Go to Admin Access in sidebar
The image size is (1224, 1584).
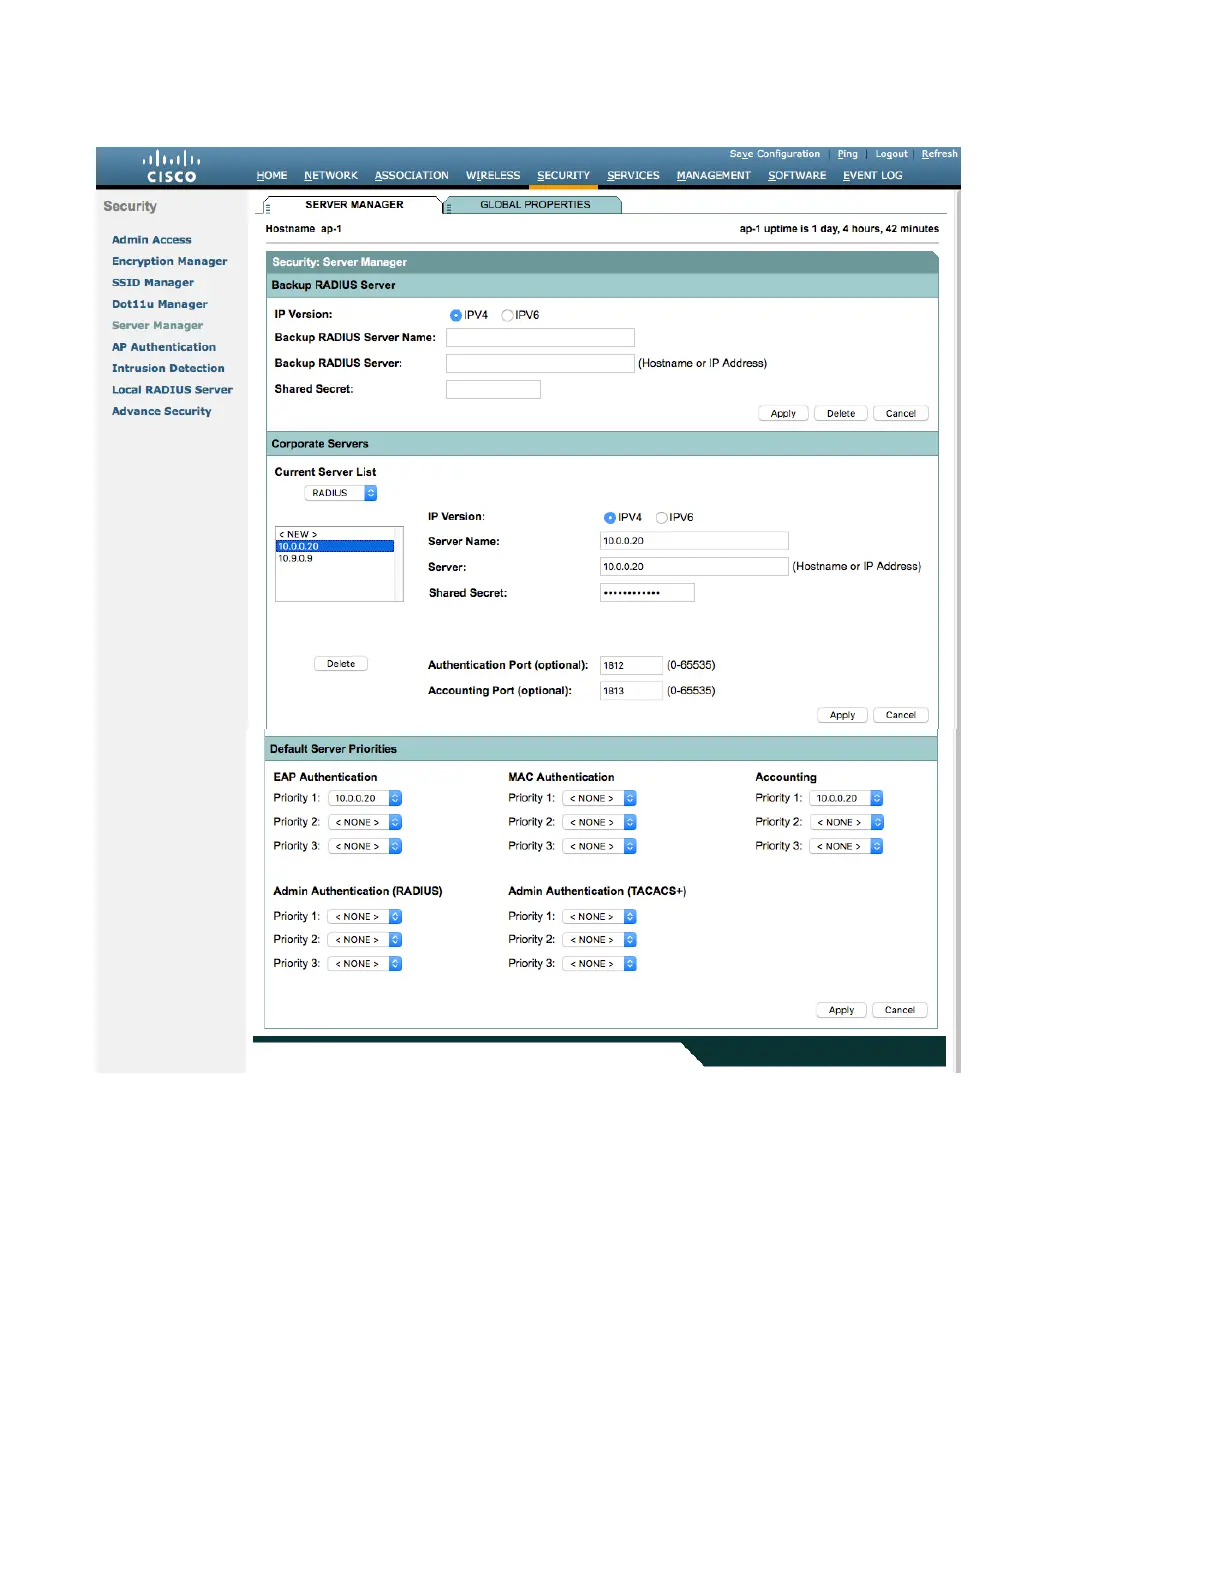152,240
